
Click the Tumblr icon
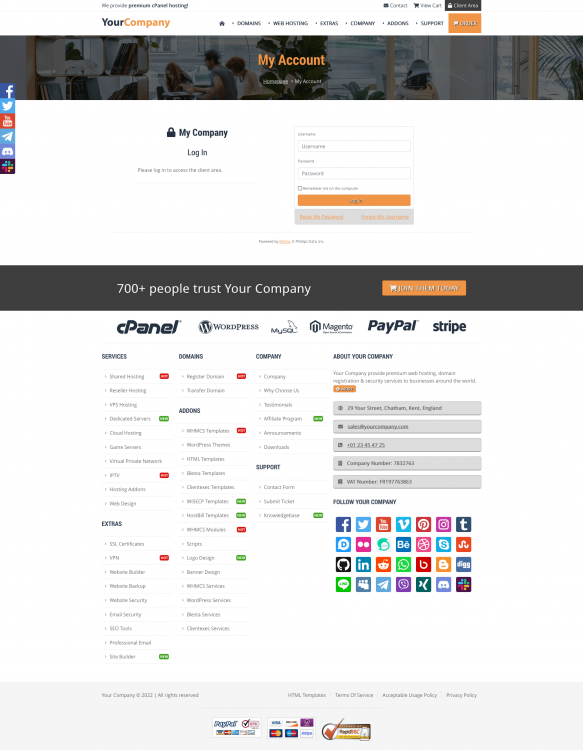coord(463,524)
